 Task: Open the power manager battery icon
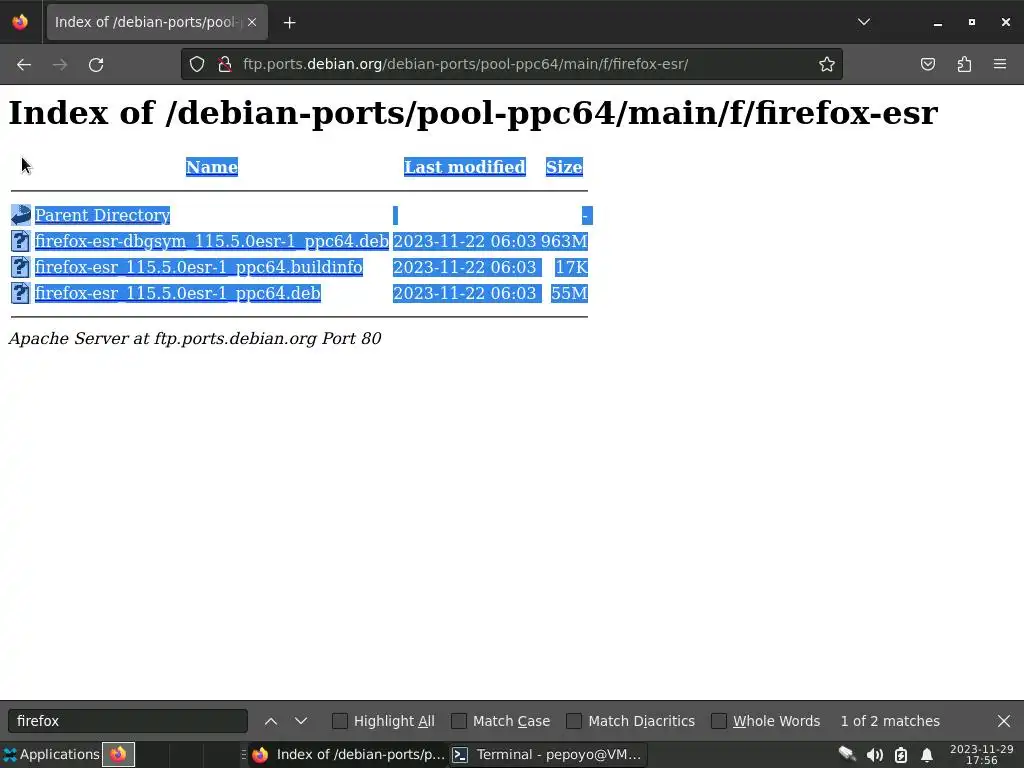(901, 755)
